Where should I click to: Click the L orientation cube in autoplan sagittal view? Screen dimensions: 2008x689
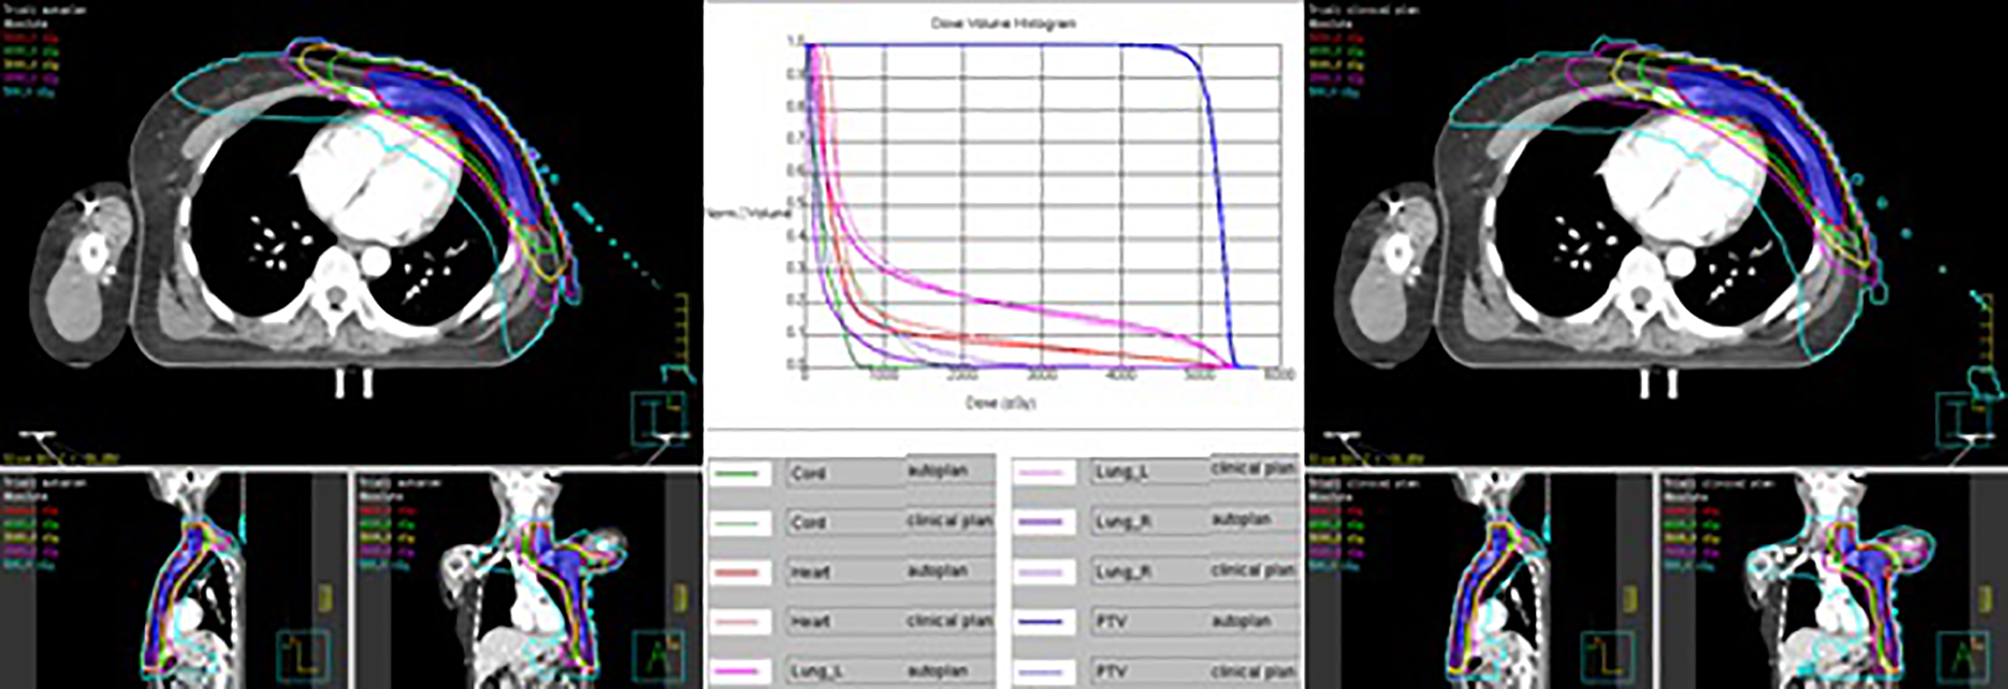[302, 656]
